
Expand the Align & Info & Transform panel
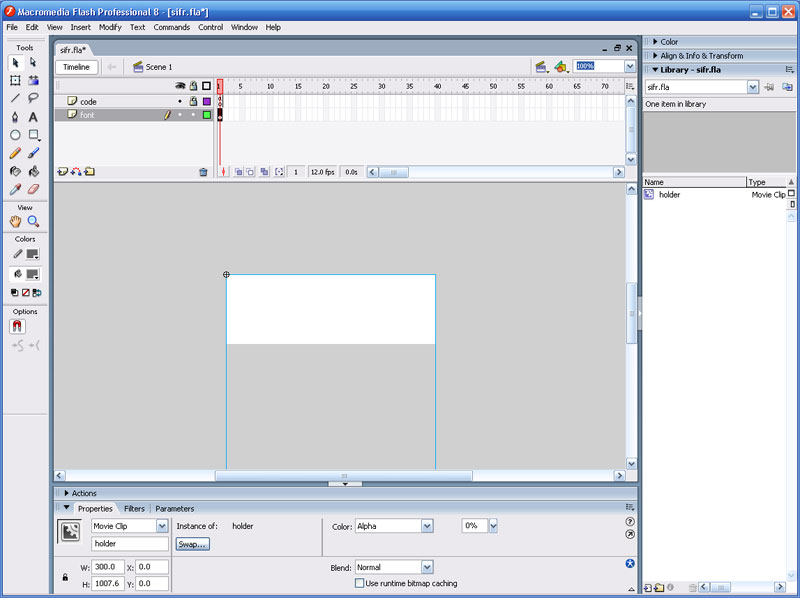point(655,56)
